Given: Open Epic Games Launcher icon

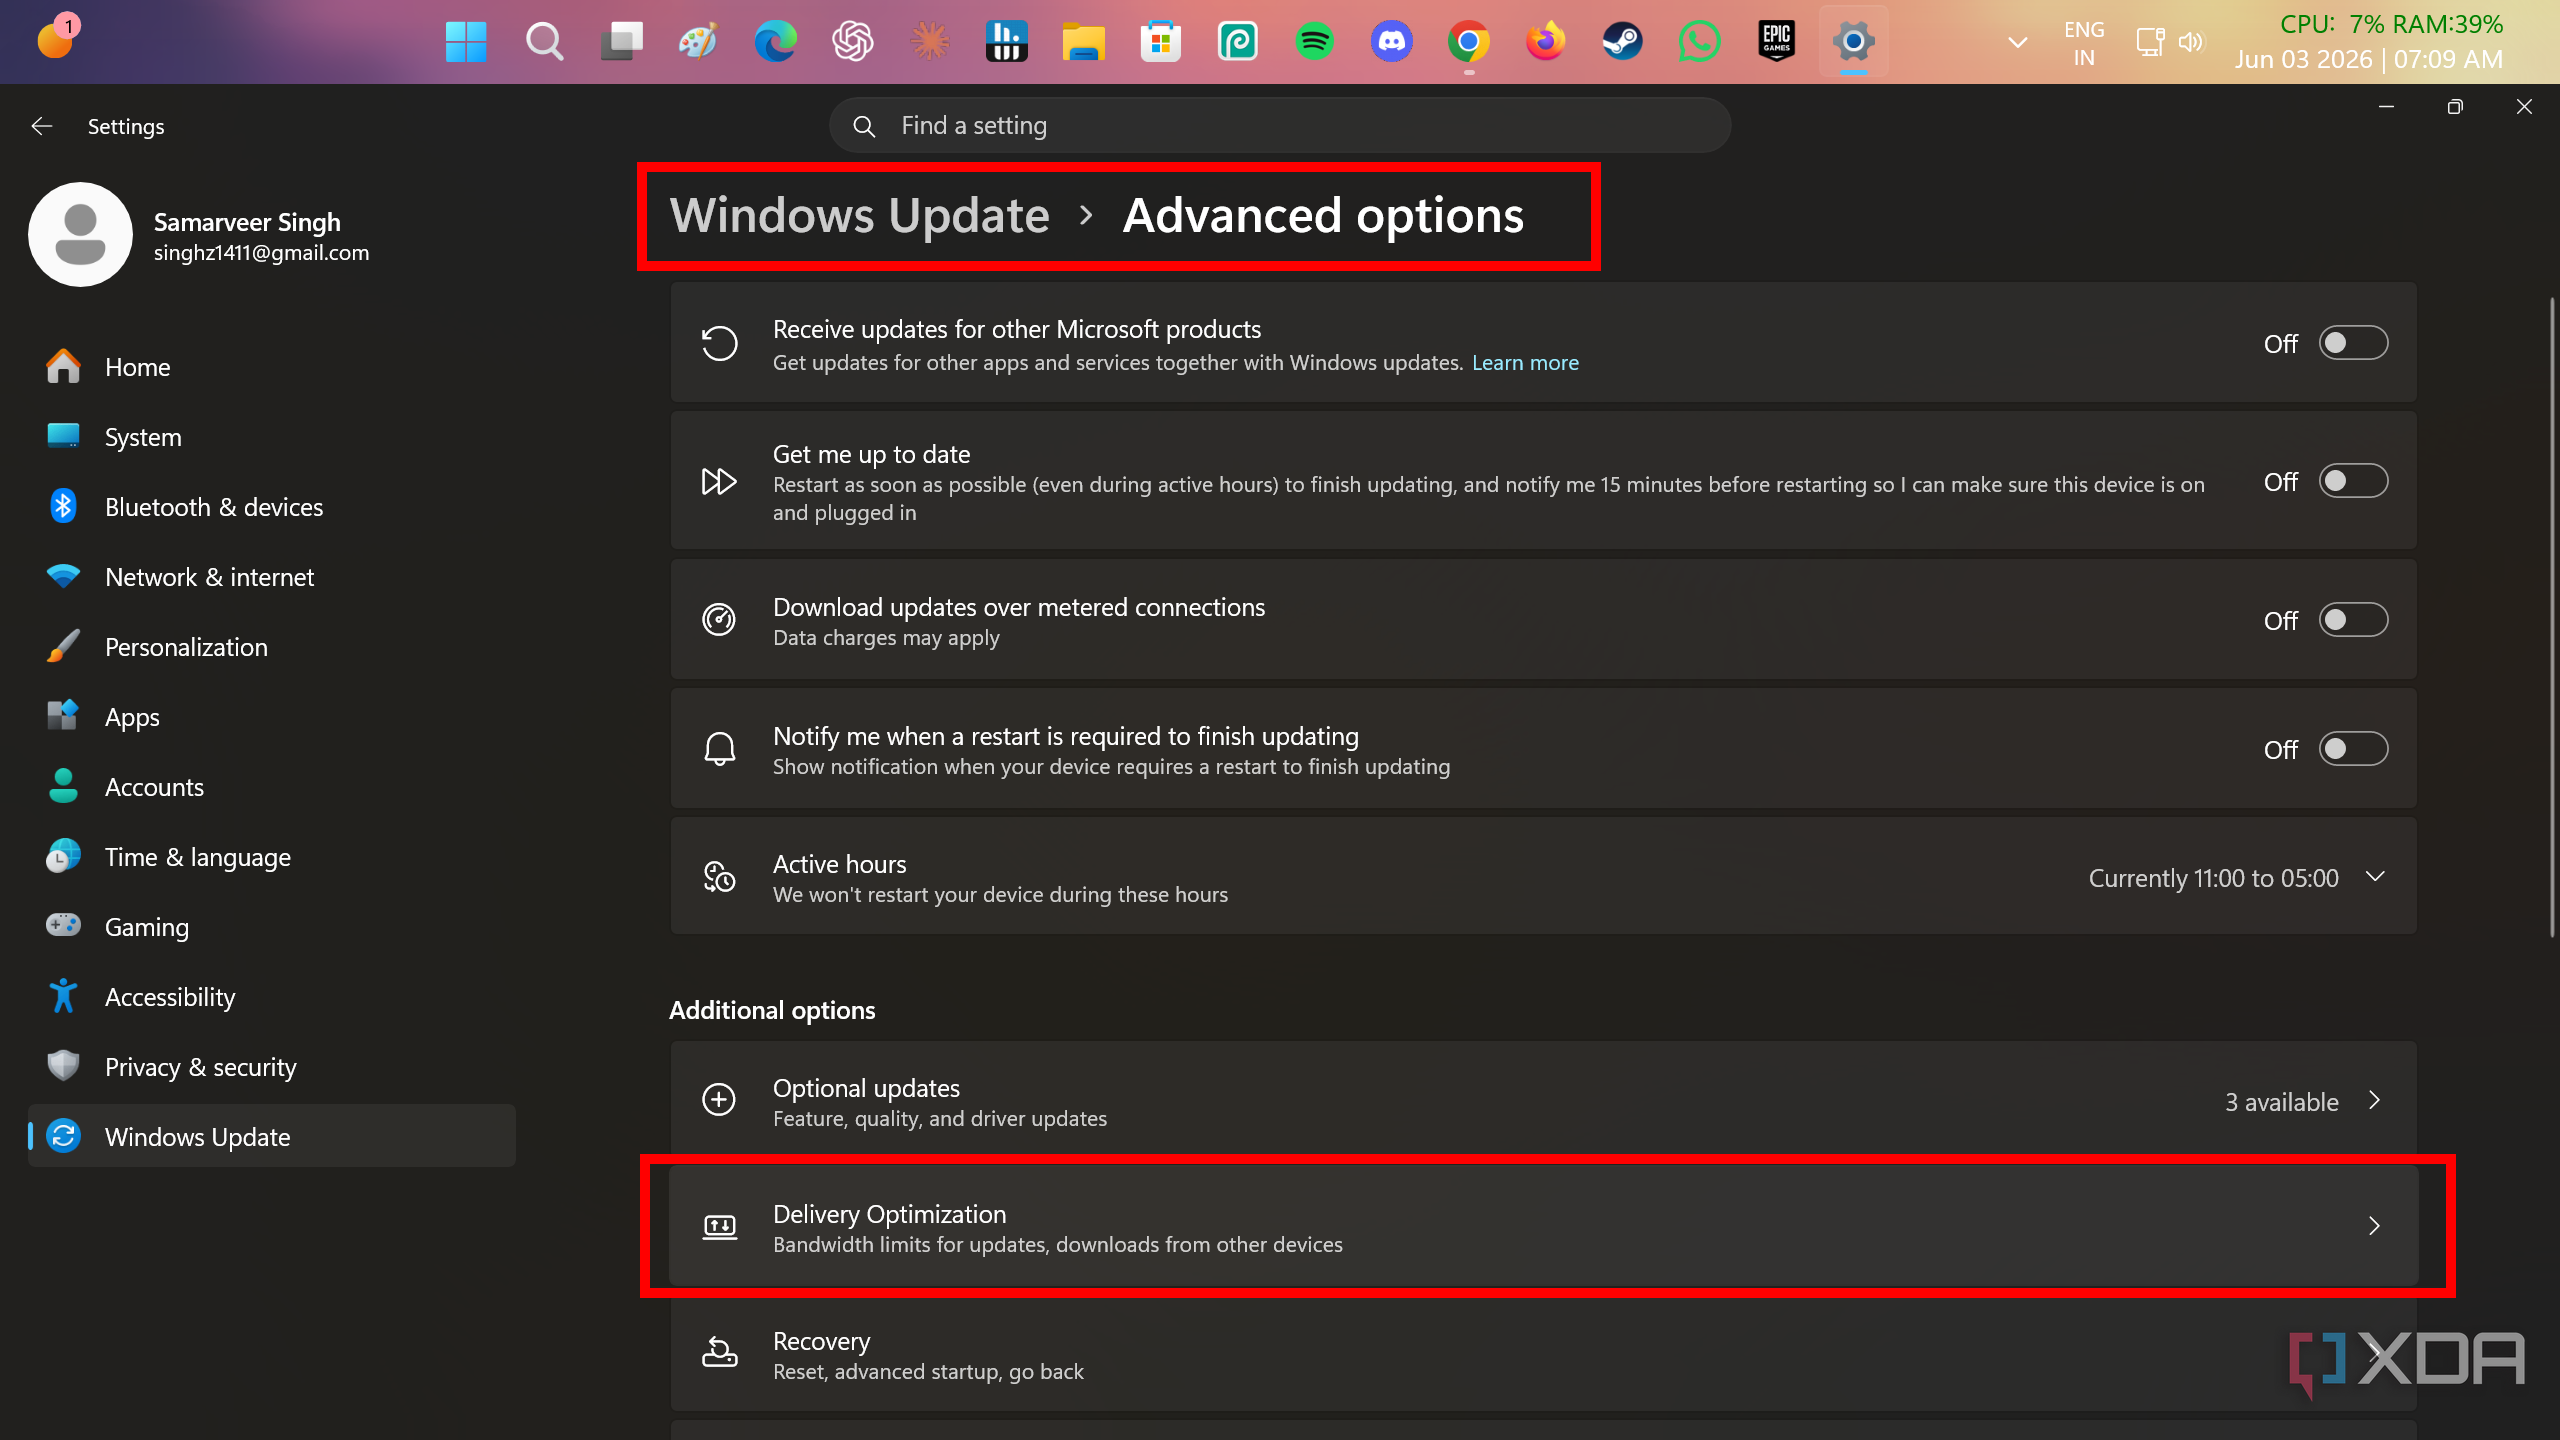Looking at the screenshot, I should point(1776,42).
